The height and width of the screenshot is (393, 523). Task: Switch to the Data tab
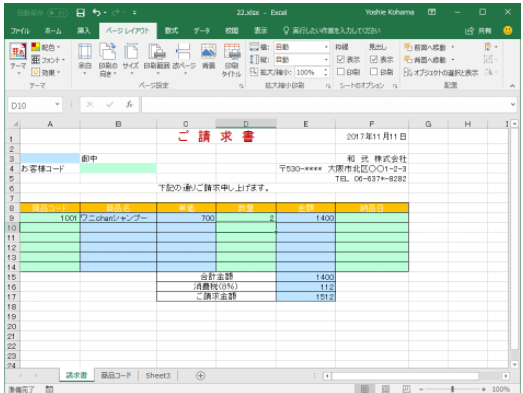tap(201, 31)
